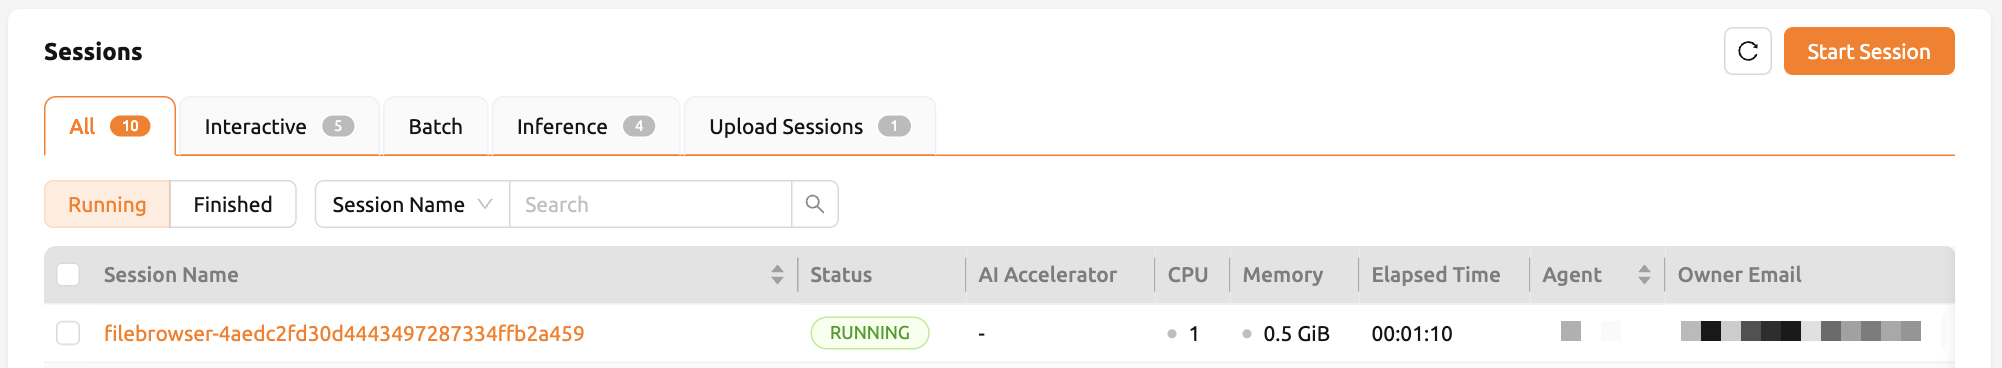Sort by Session Name arrows

(777, 275)
